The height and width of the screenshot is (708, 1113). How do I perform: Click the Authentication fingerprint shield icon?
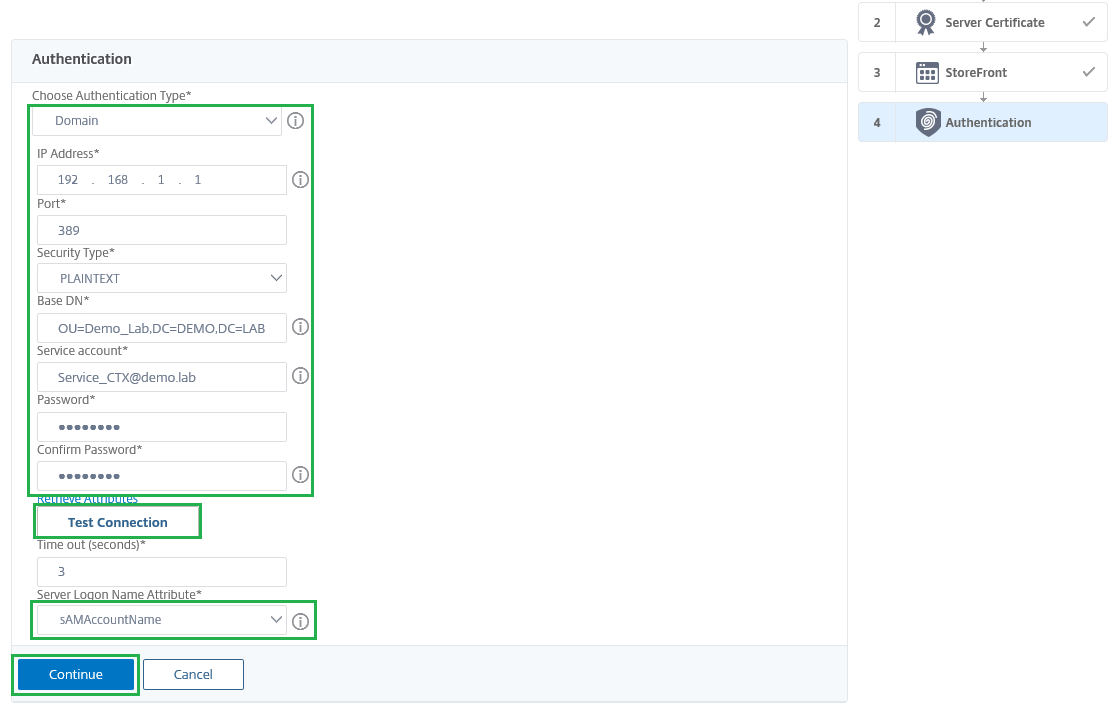click(927, 122)
